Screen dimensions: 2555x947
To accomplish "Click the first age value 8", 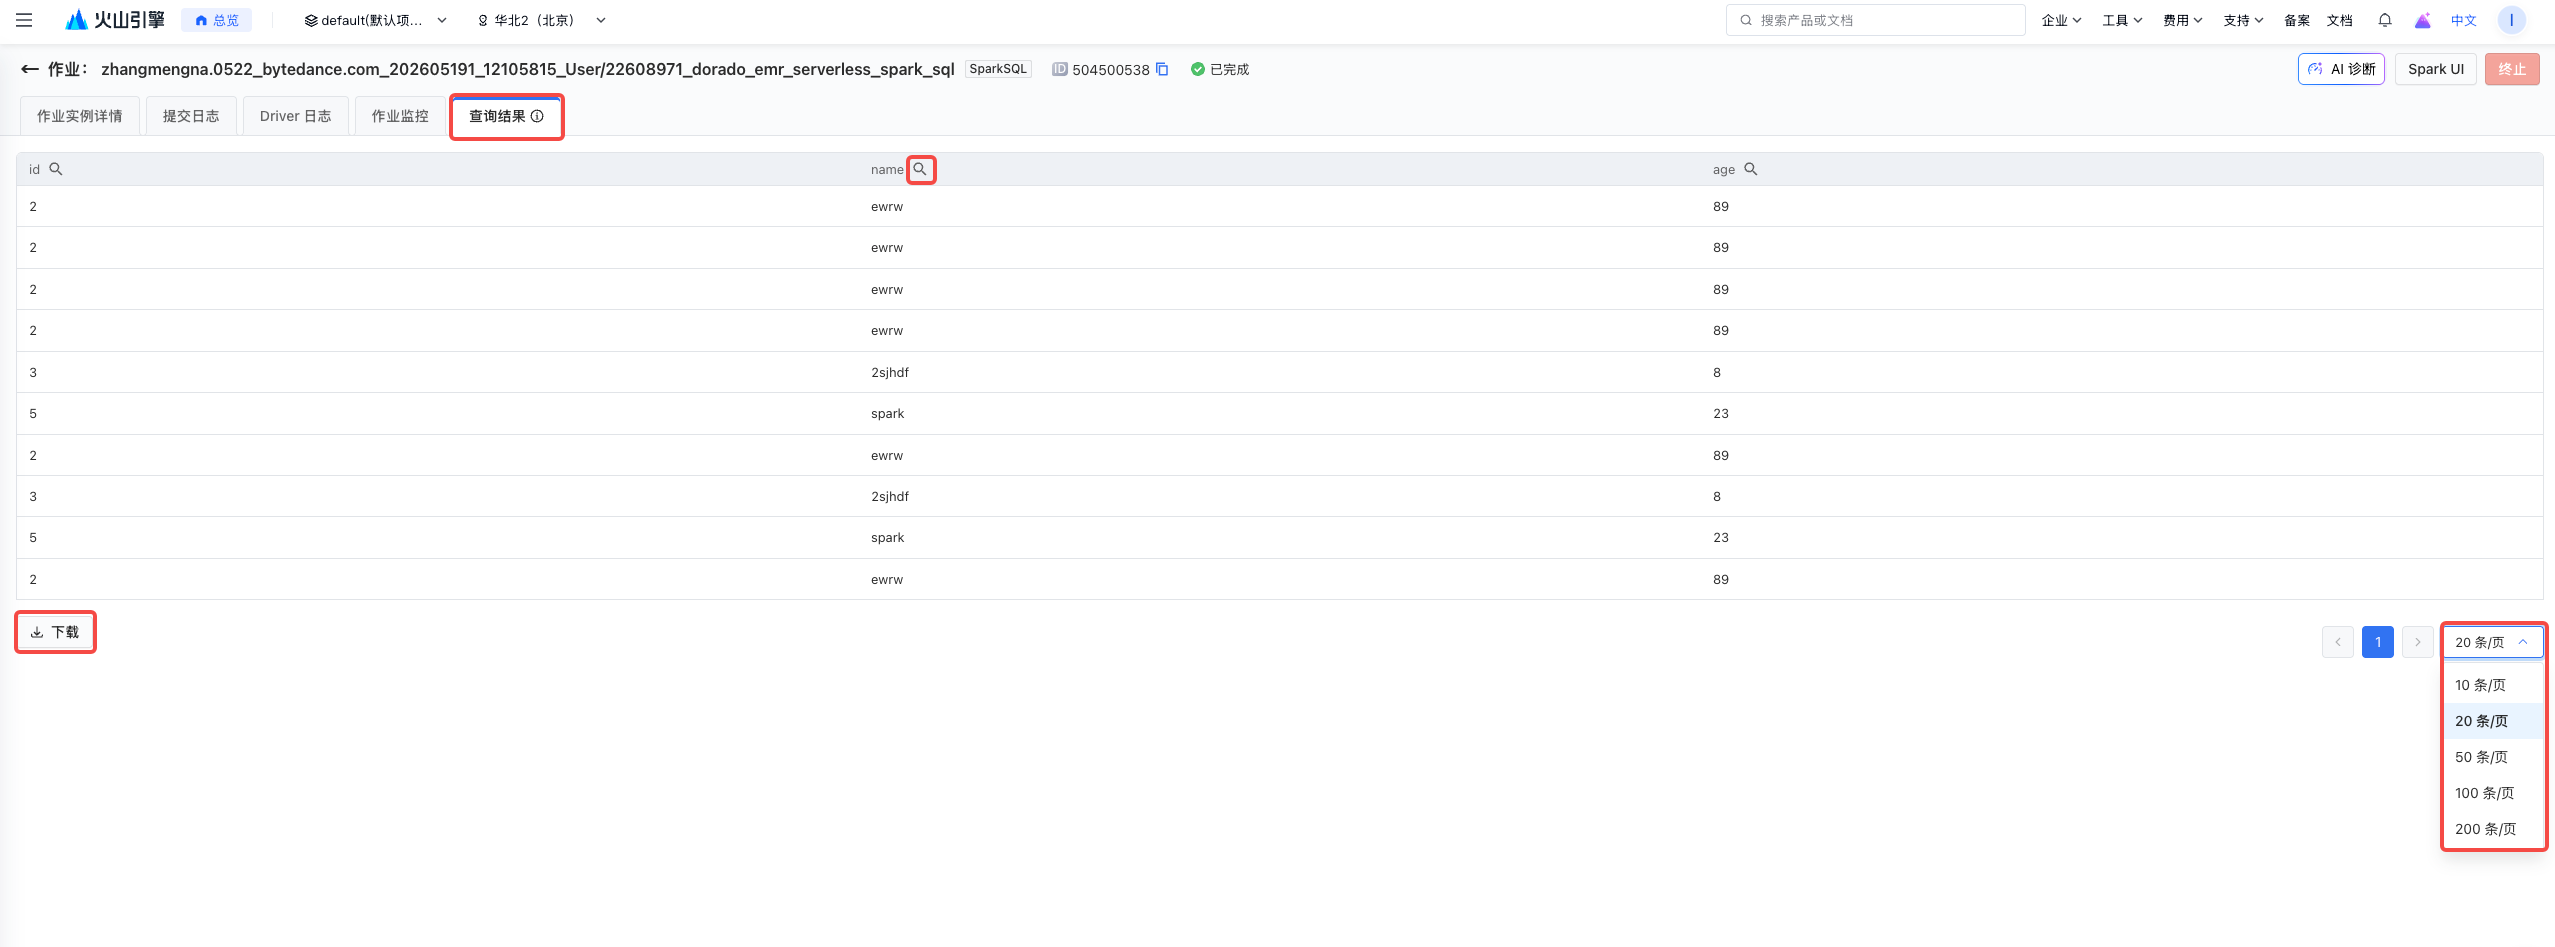I will [1717, 372].
